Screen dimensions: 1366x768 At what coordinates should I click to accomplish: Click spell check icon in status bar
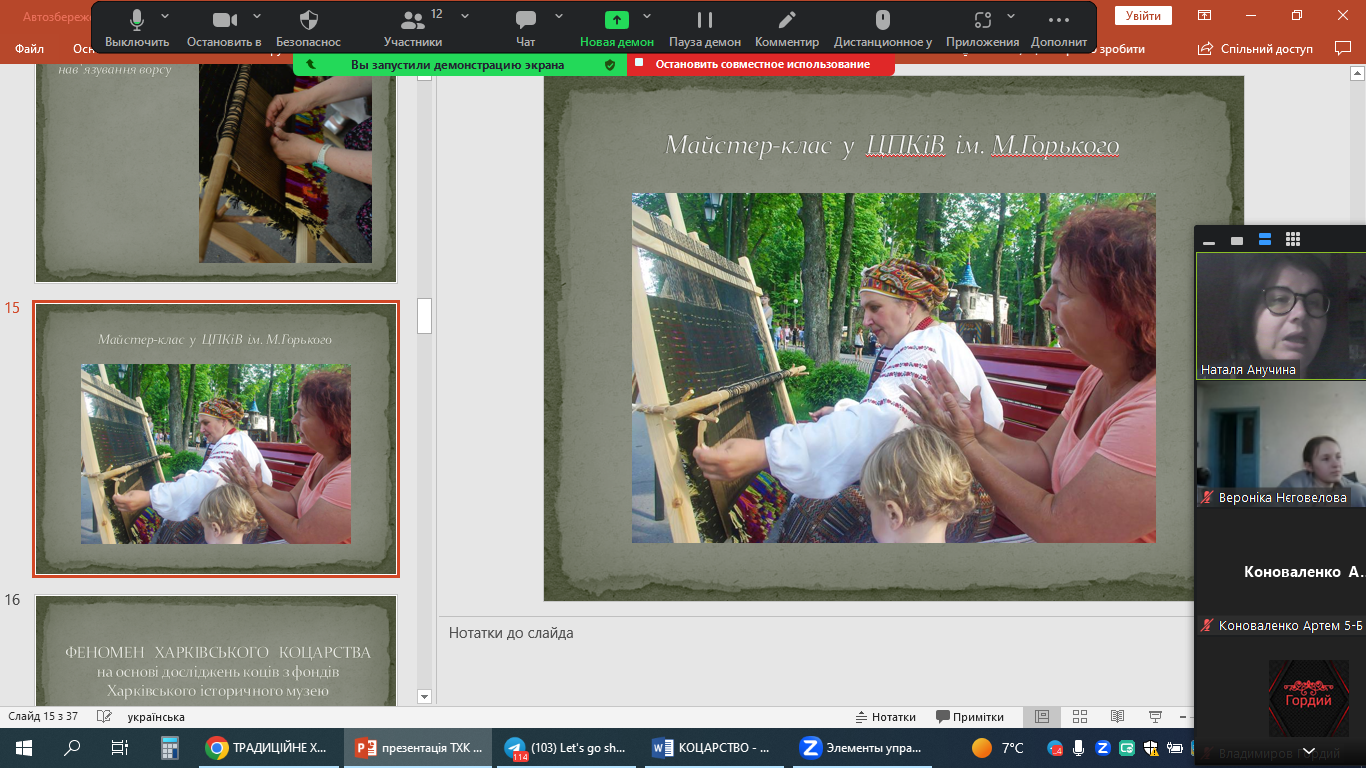point(103,717)
